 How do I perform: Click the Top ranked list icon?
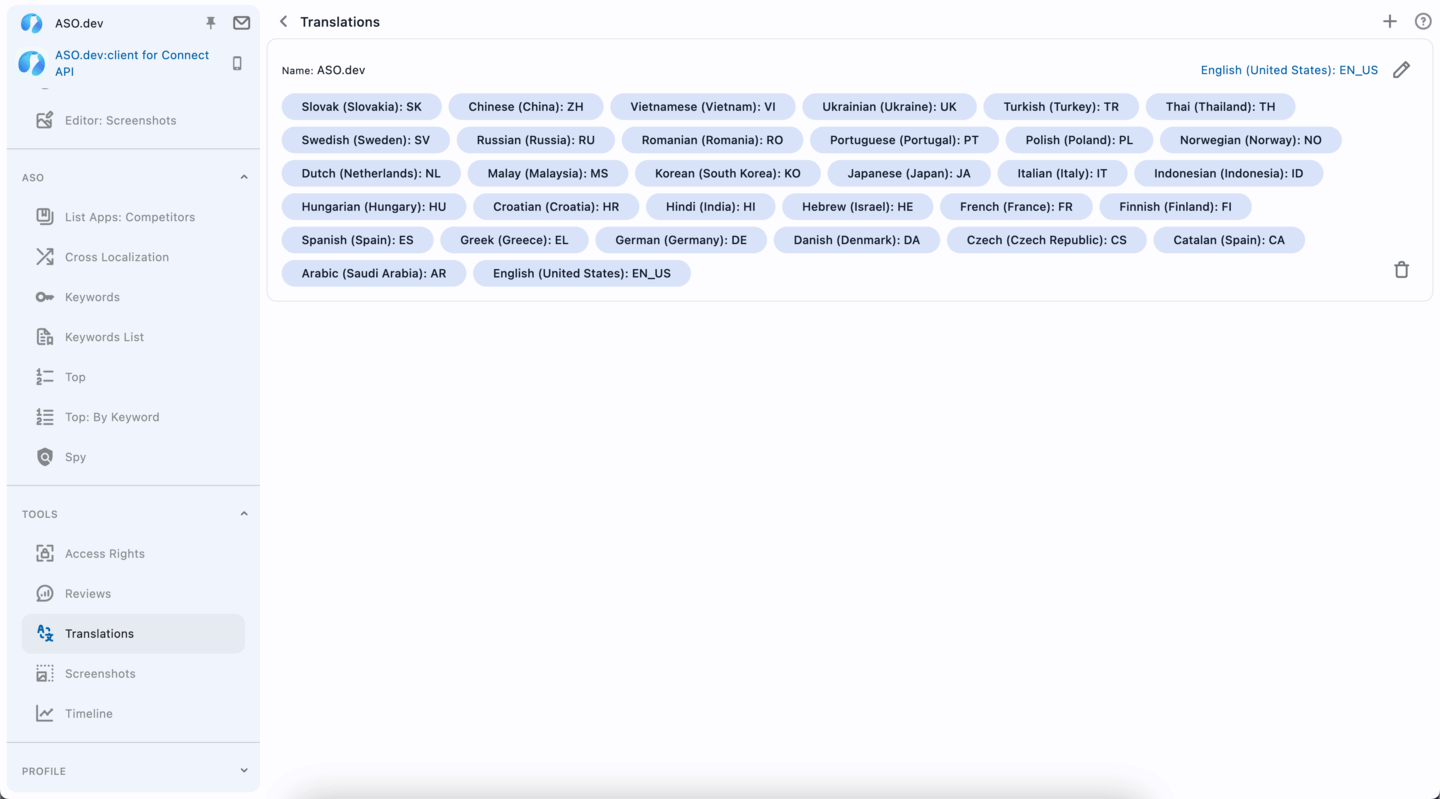coord(45,377)
